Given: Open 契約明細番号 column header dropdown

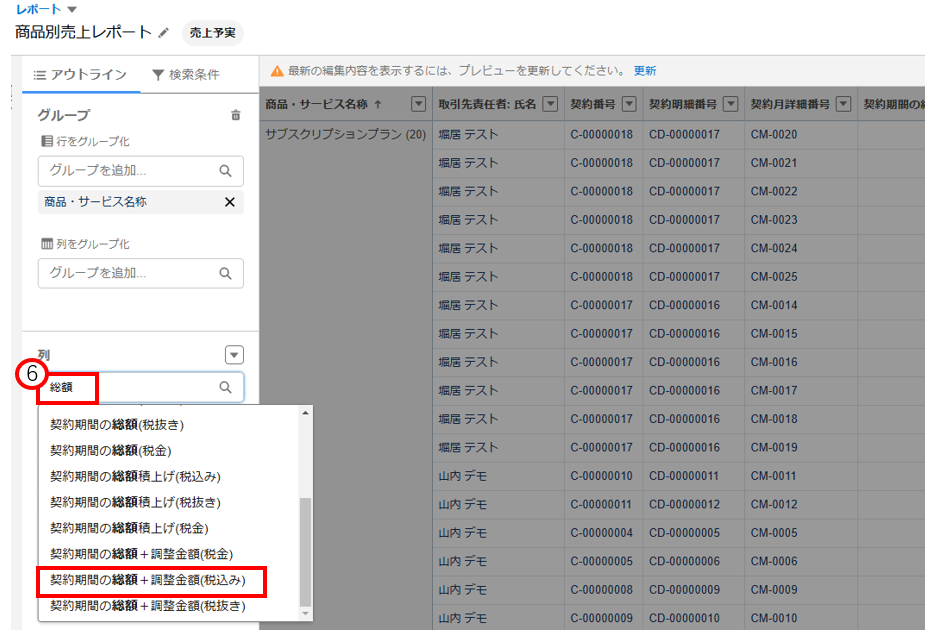Looking at the screenshot, I should 731,104.
